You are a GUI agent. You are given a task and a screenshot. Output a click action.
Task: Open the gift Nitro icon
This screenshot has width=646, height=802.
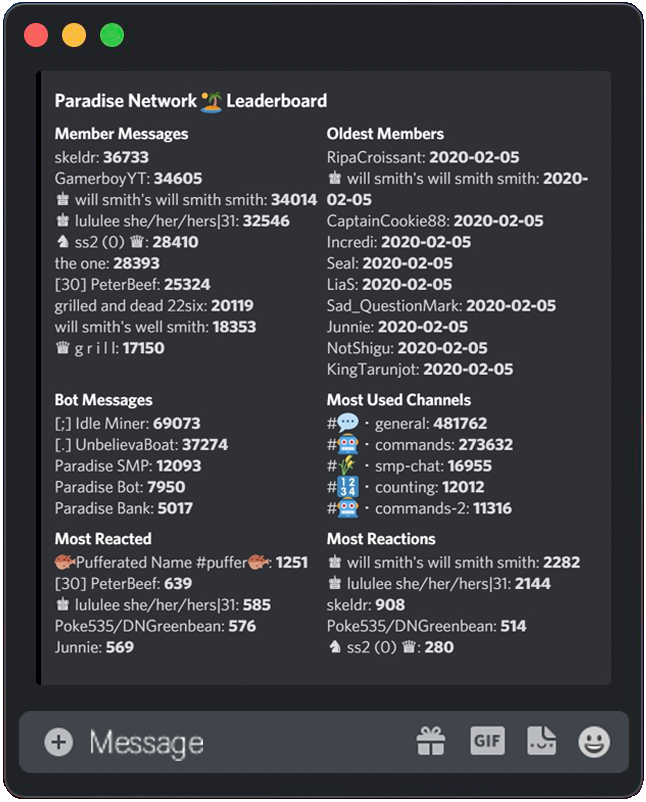pos(431,741)
